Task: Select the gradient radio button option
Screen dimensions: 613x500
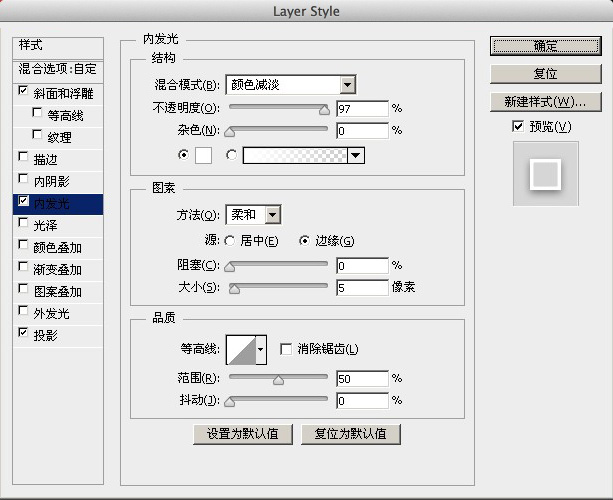Action: click(231, 155)
